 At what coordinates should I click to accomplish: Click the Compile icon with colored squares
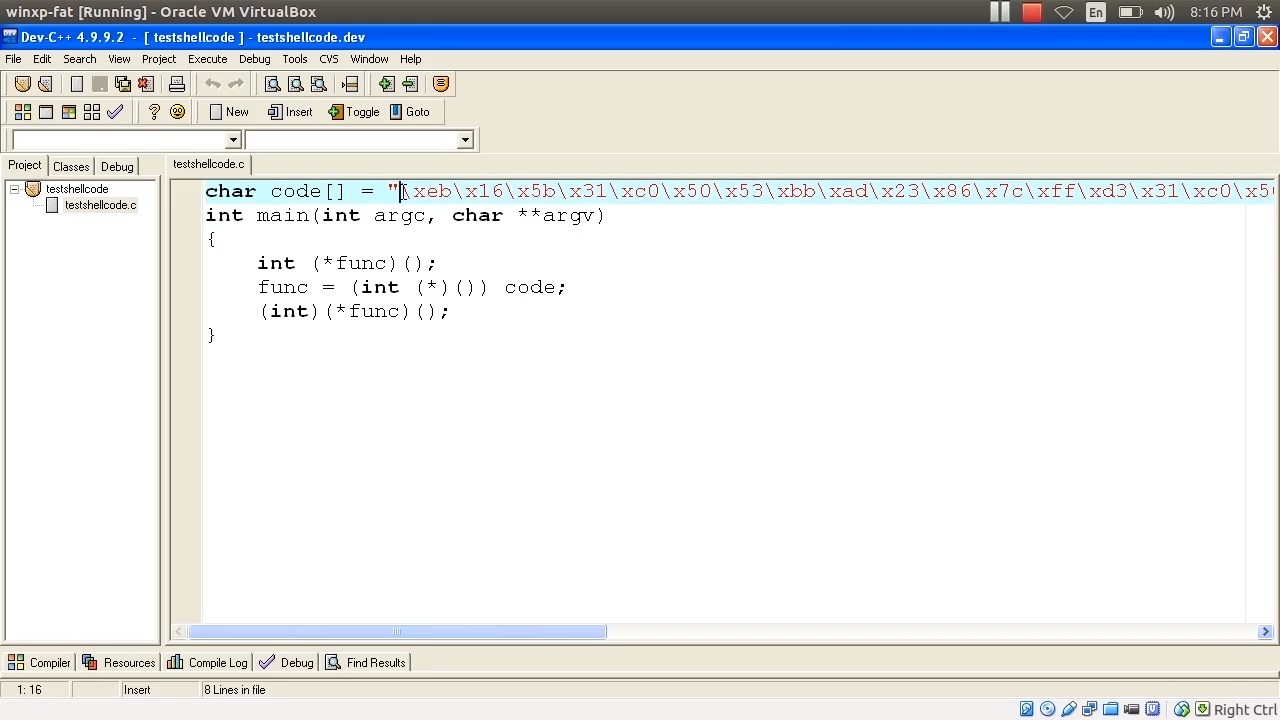pyautogui.click(x=22, y=112)
